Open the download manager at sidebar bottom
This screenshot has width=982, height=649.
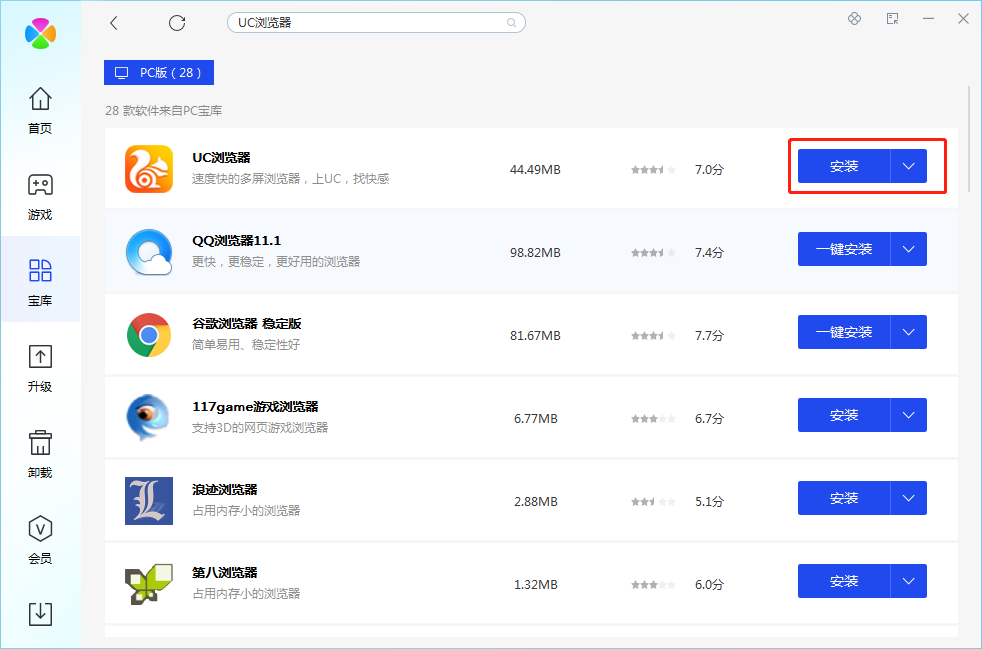pyautogui.click(x=40, y=614)
